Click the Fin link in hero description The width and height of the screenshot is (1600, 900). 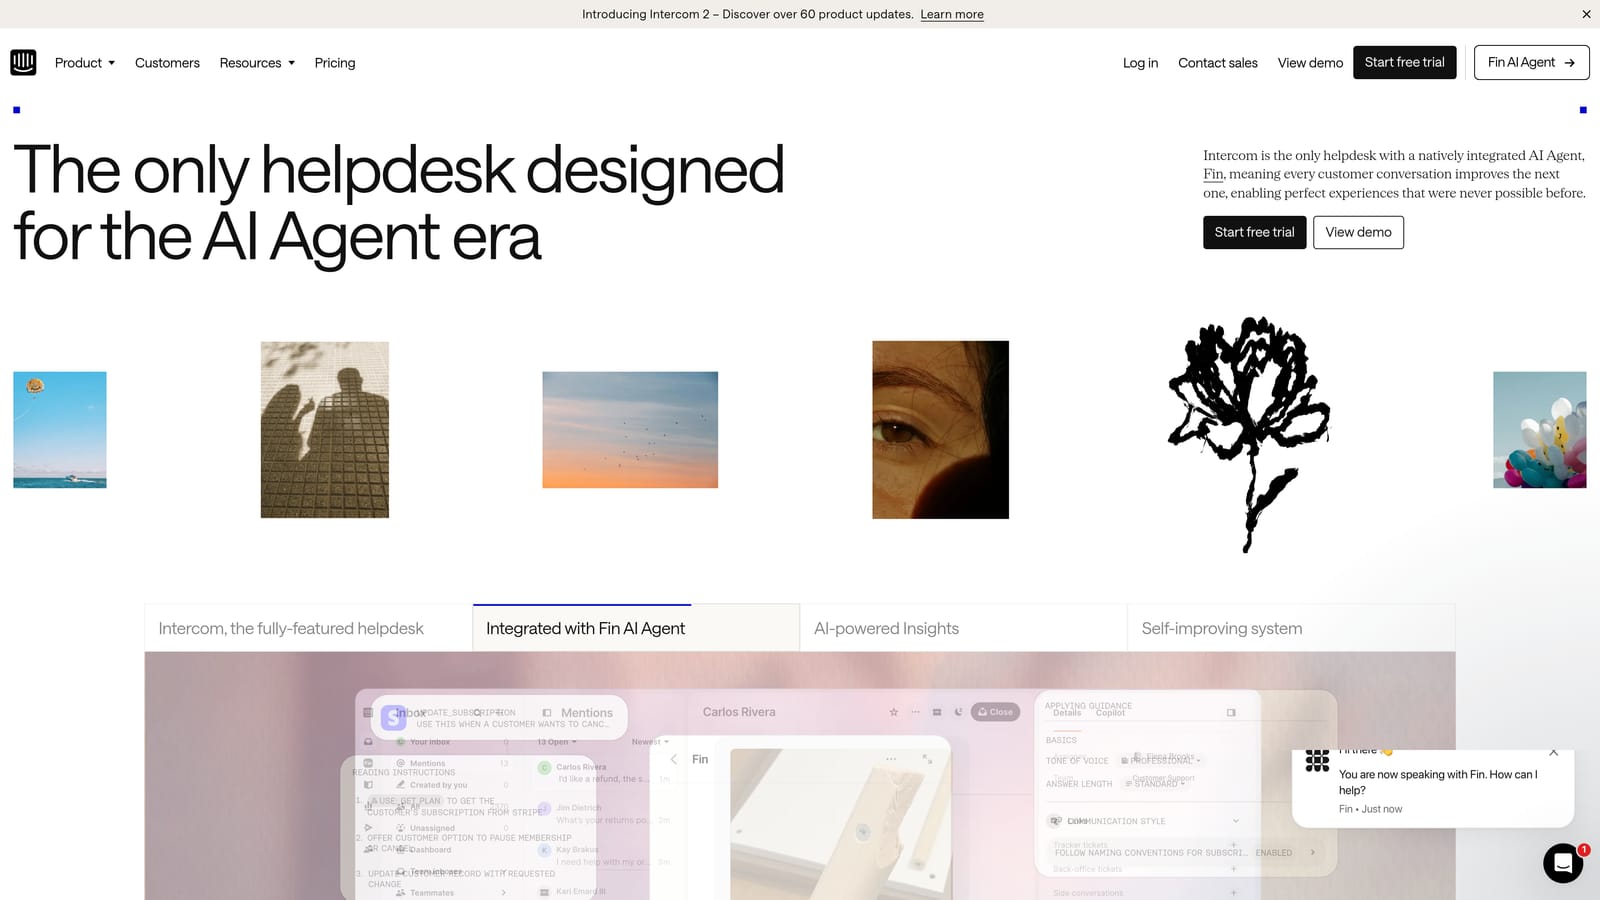[x=1213, y=174]
